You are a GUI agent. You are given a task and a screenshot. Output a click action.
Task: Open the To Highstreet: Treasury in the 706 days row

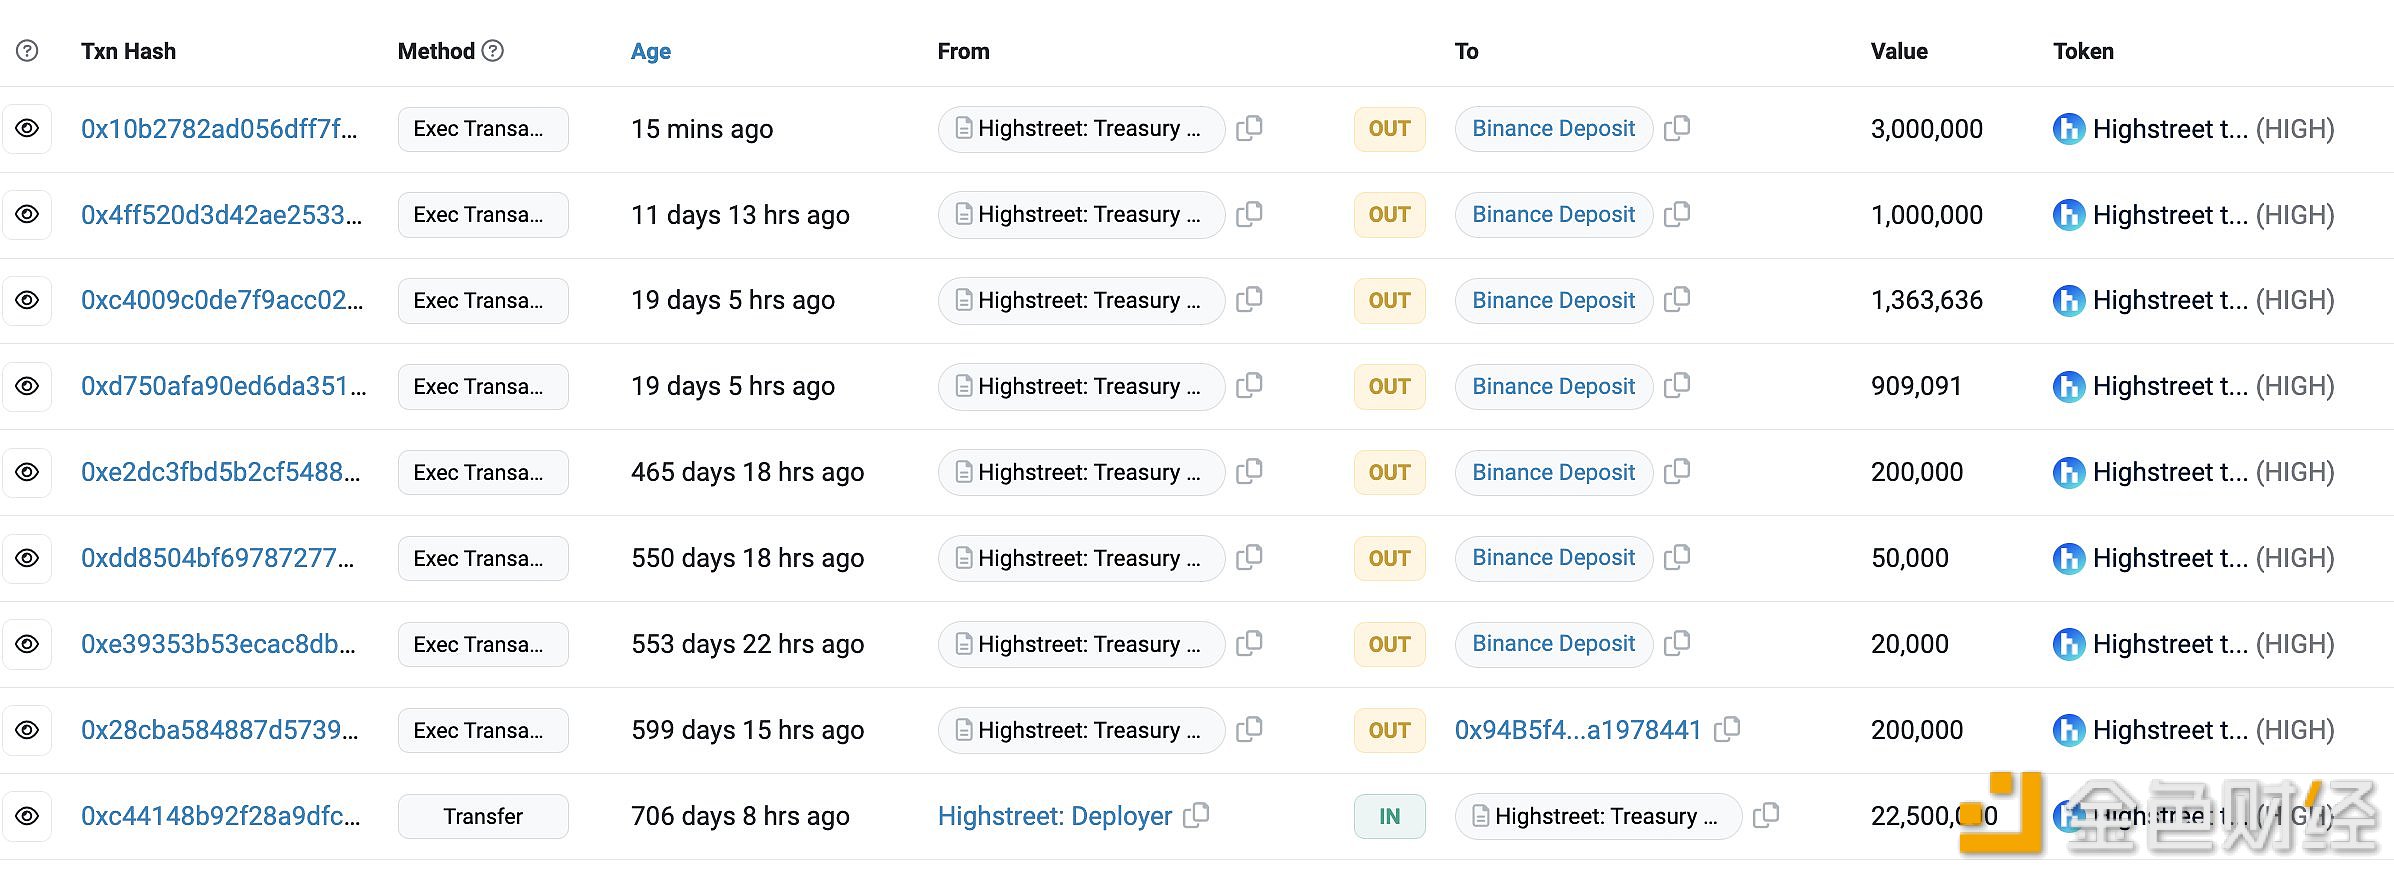pyautogui.click(x=1598, y=816)
